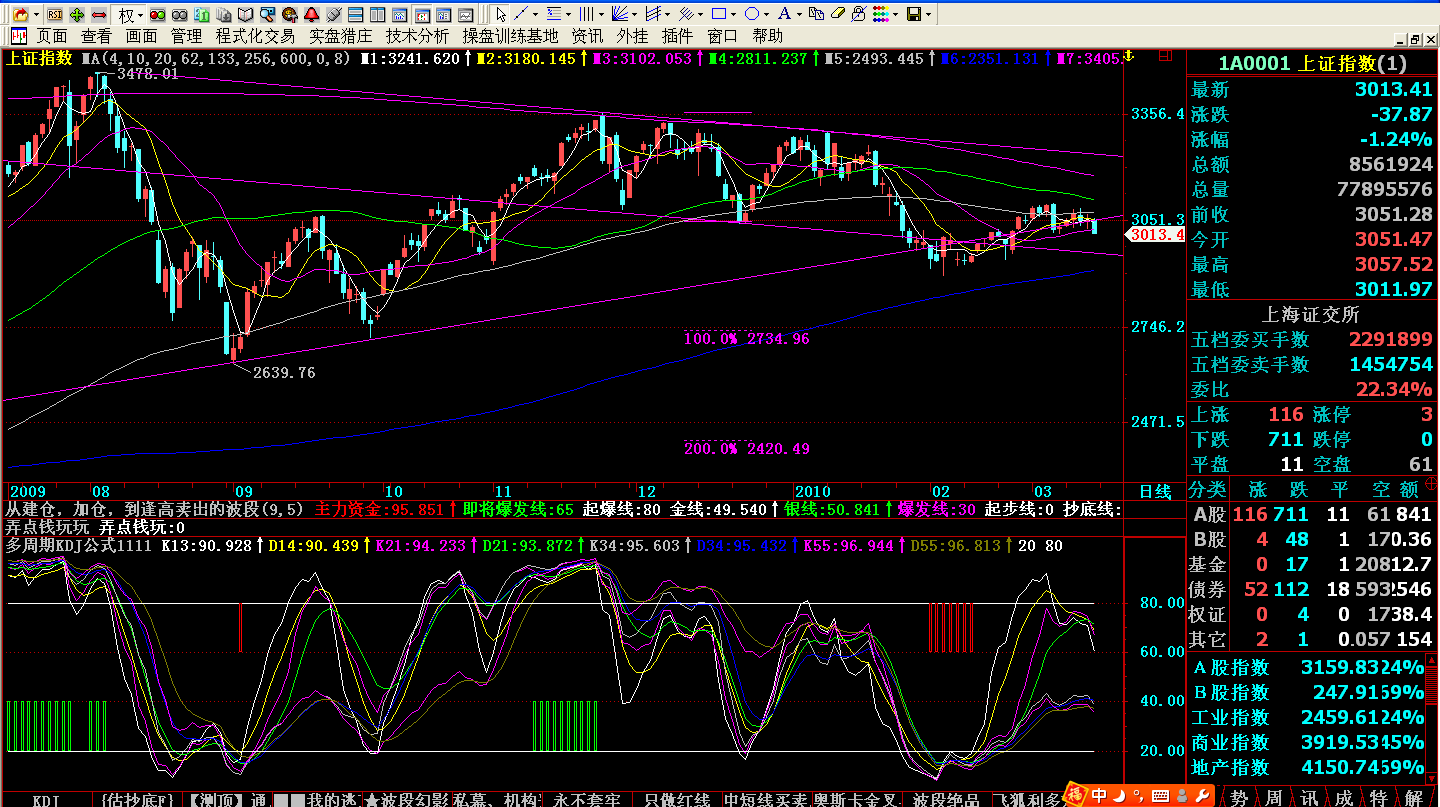Select the text annotation tool A

coord(783,14)
